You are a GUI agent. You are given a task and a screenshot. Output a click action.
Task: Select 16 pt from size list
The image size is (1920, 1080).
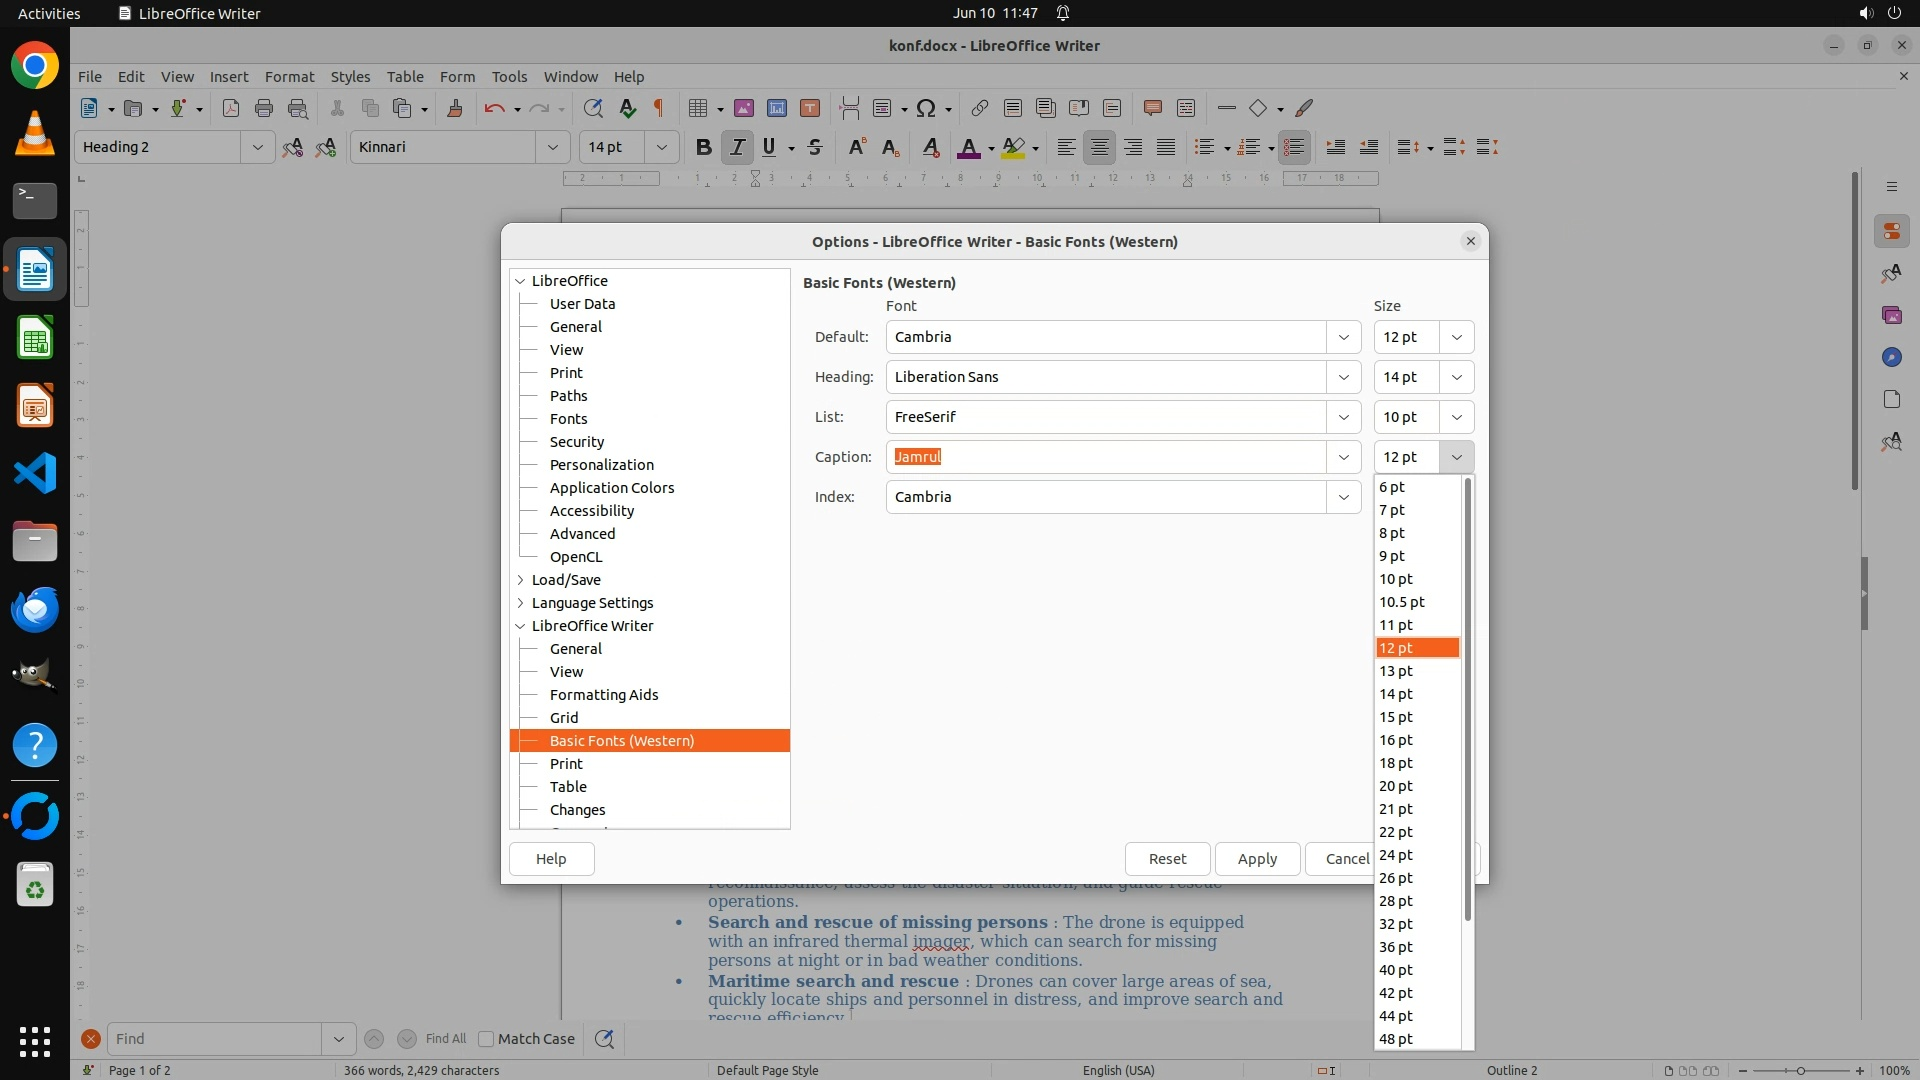pos(1396,740)
